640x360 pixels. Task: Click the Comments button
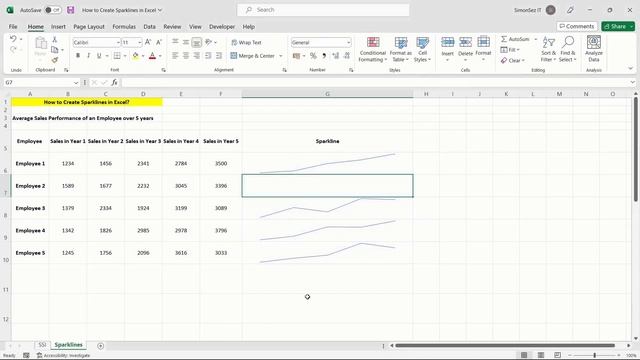coord(577,26)
